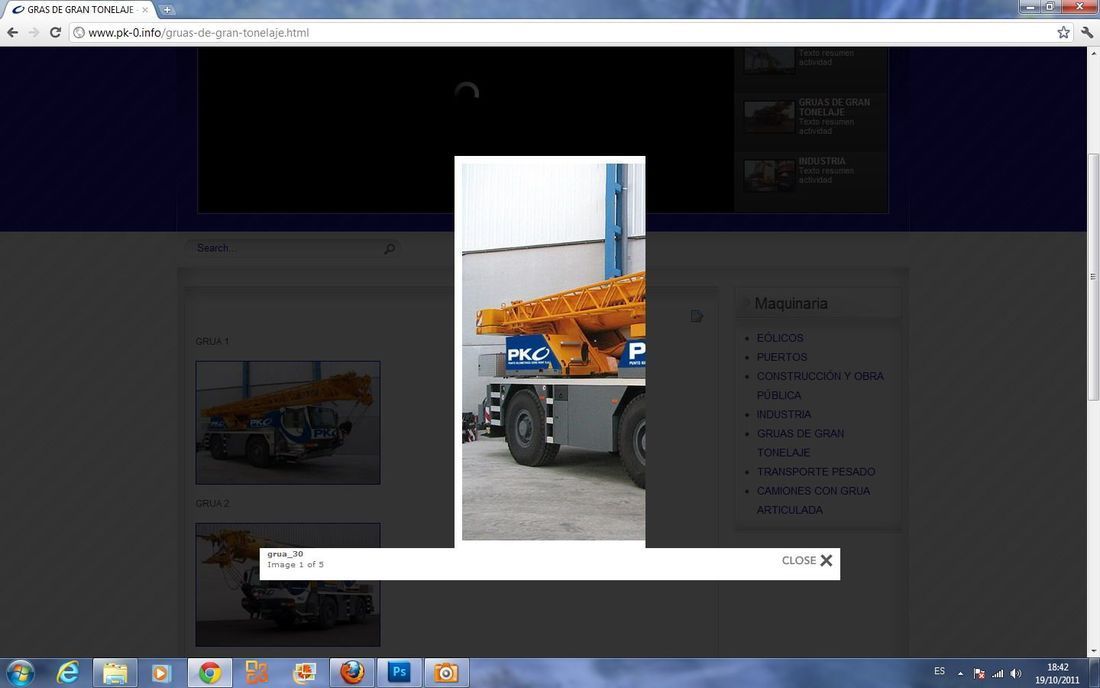The image size is (1100, 688).
Task: Focus the address bar with pk-0.info URL
Action: (x=561, y=33)
